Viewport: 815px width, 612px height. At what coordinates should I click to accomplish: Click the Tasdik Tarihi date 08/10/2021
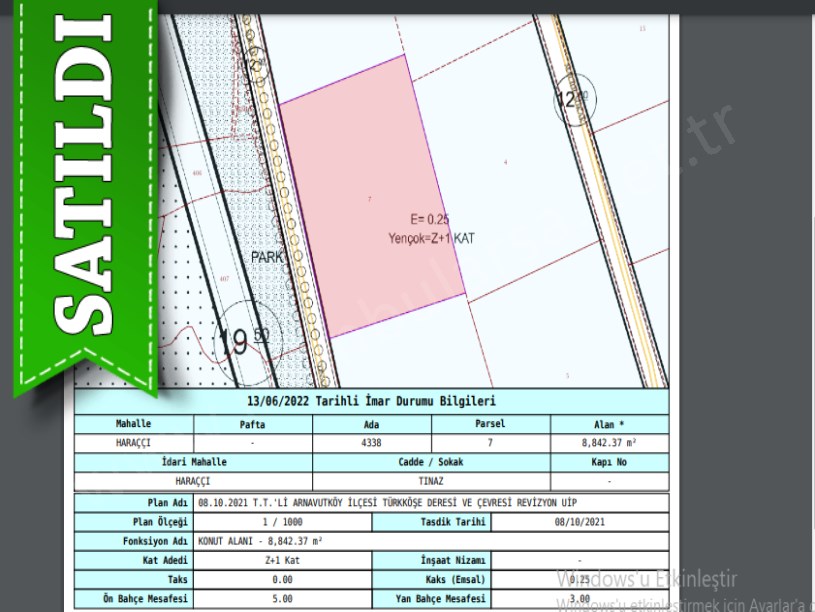click(579, 522)
